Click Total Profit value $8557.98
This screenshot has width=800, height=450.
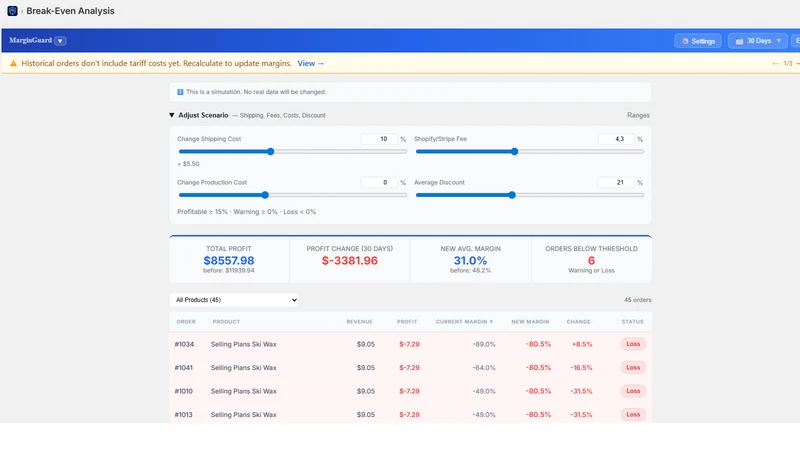[229, 261]
